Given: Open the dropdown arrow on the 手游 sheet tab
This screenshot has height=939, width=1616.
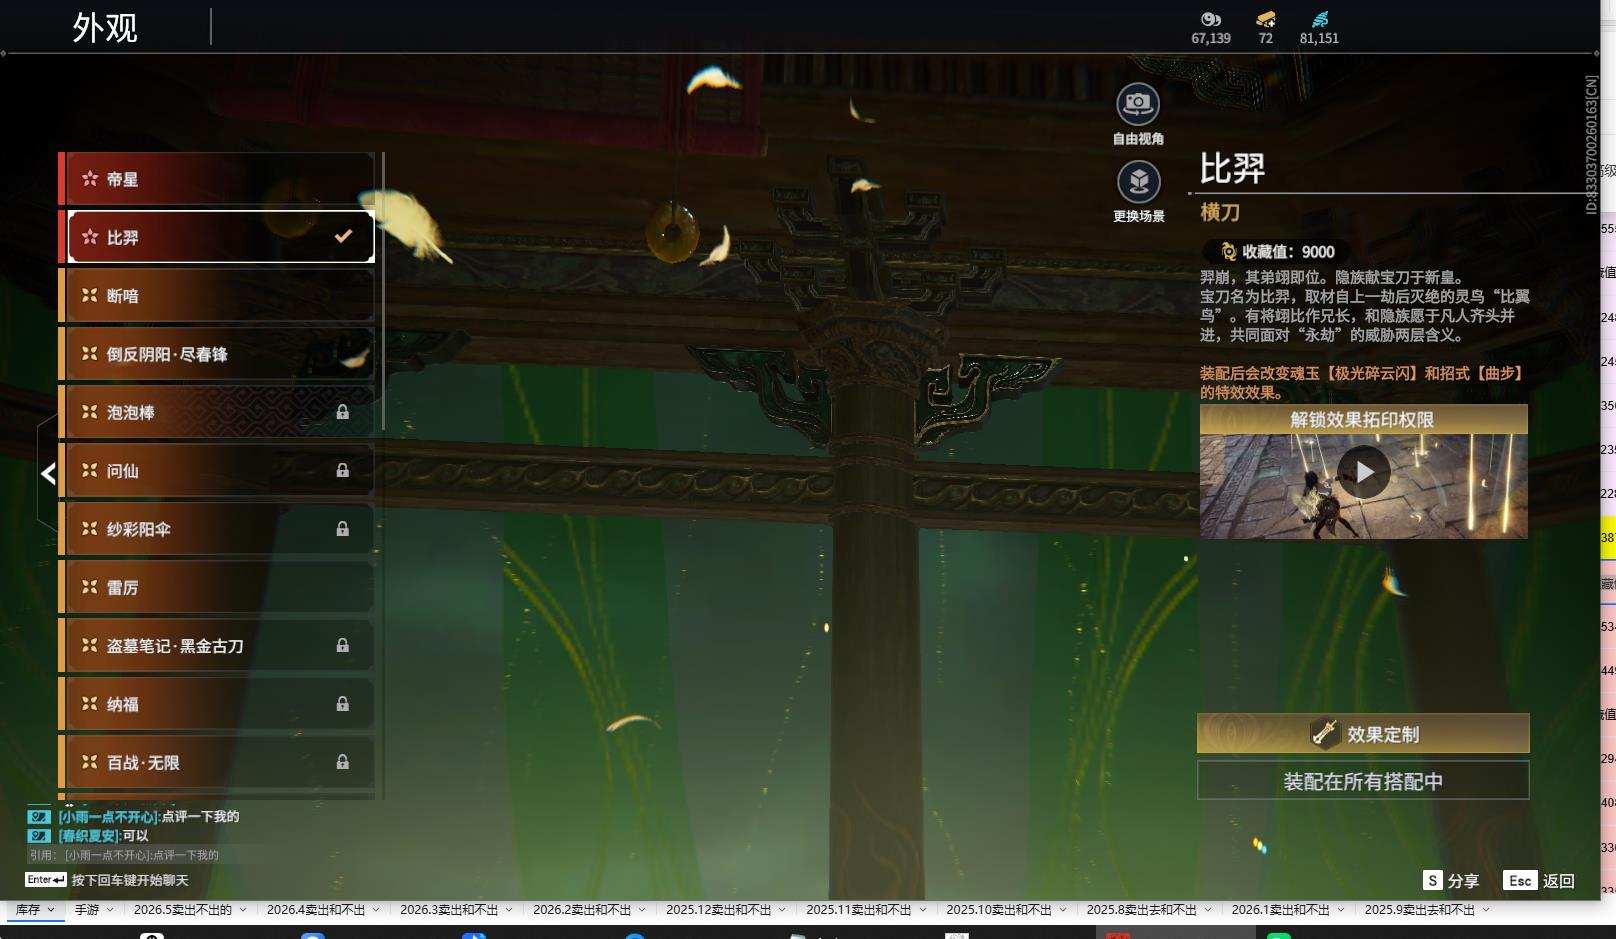Looking at the screenshot, I should click(x=110, y=910).
